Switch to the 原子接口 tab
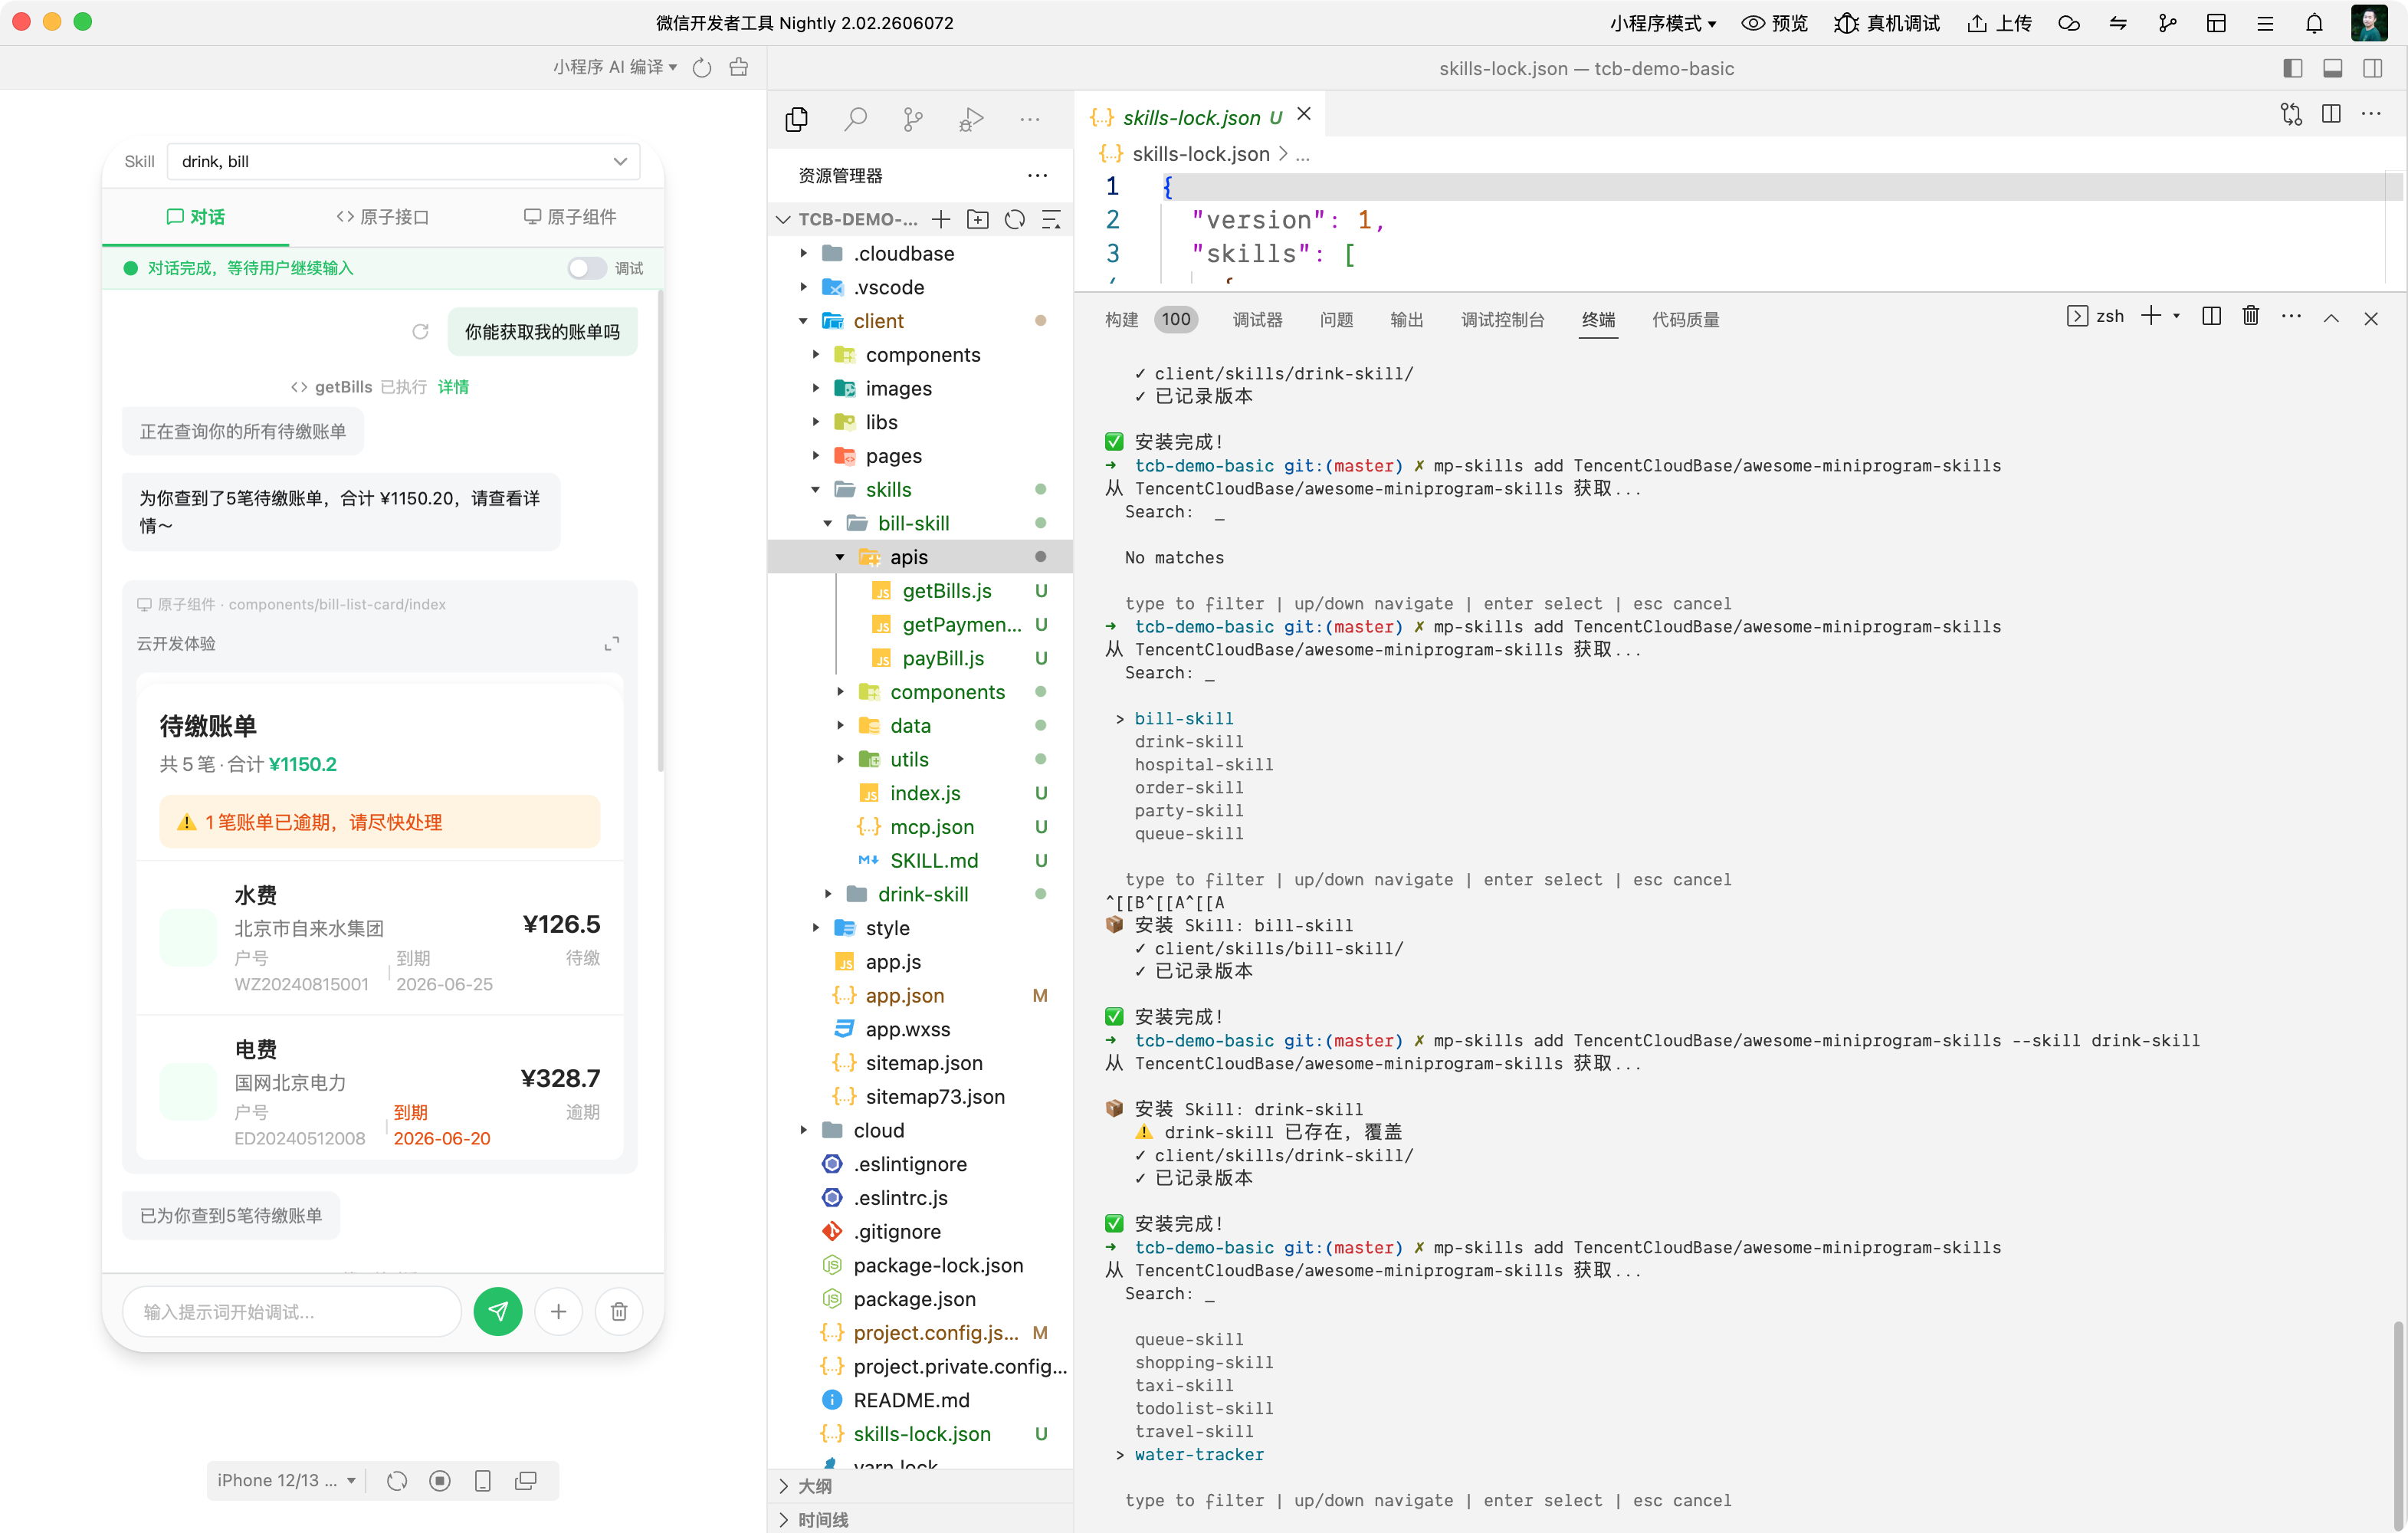The image size is (2408, 1533). click(x=383, y=217)
